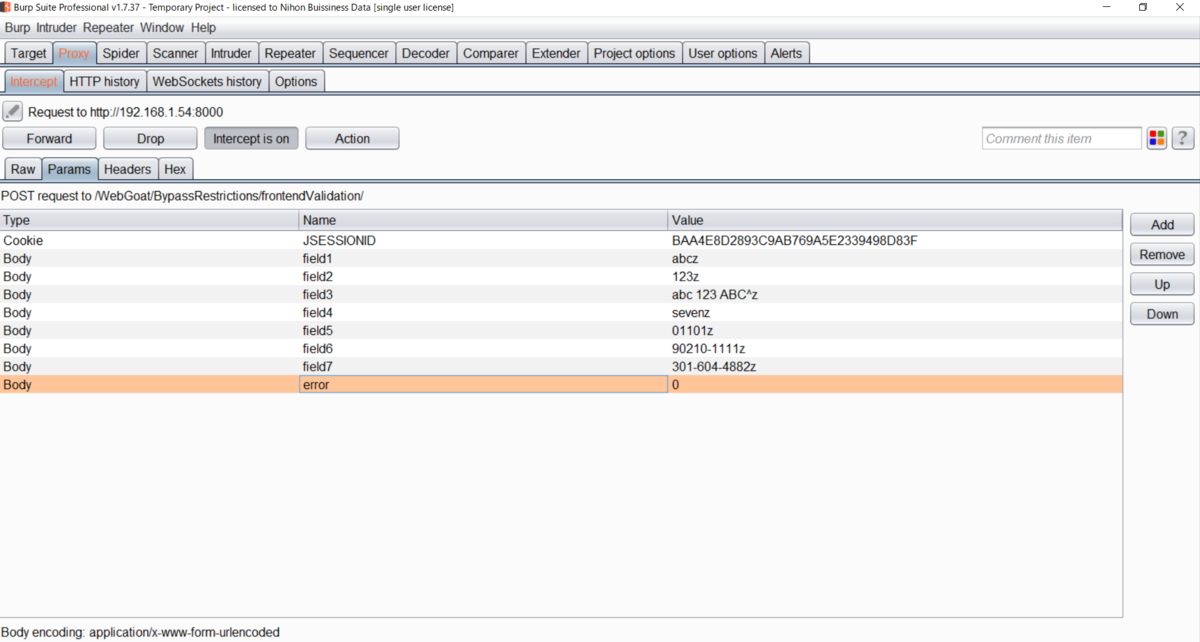Open the proxy Options sub-tab
The height and width of the screenshot is (642, 1200).
coord(296,81)
